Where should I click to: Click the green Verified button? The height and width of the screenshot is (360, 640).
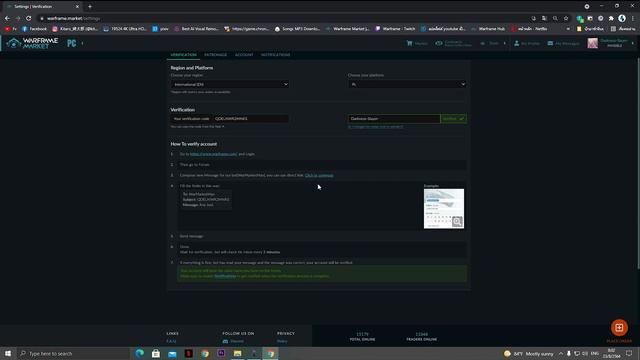click(453, 119)
